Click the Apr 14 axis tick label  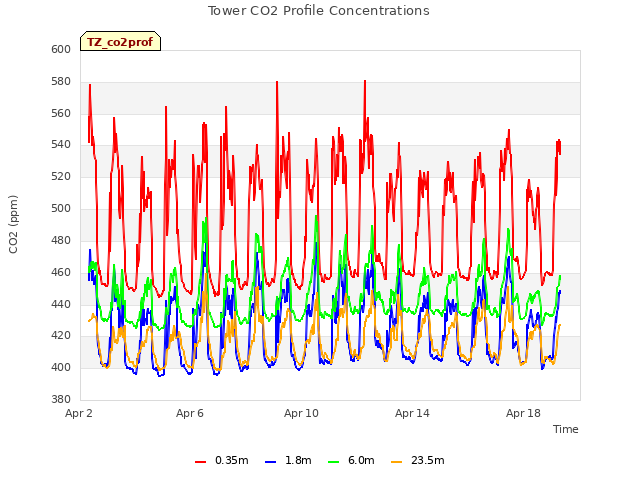click(412, 413)
